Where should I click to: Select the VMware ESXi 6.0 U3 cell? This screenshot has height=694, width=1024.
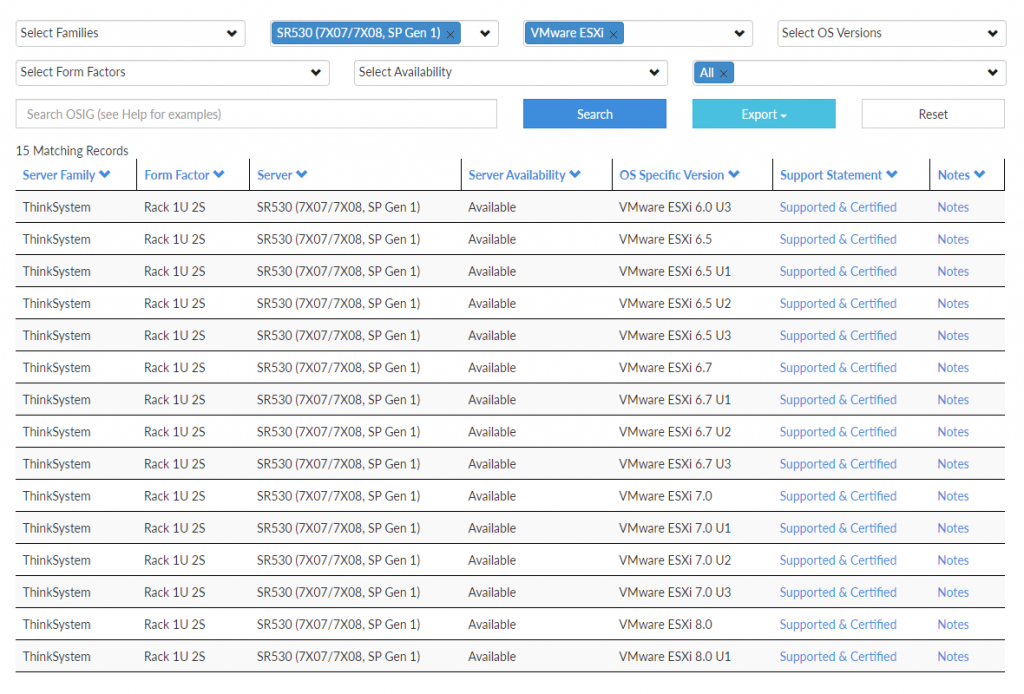[675, 207]
